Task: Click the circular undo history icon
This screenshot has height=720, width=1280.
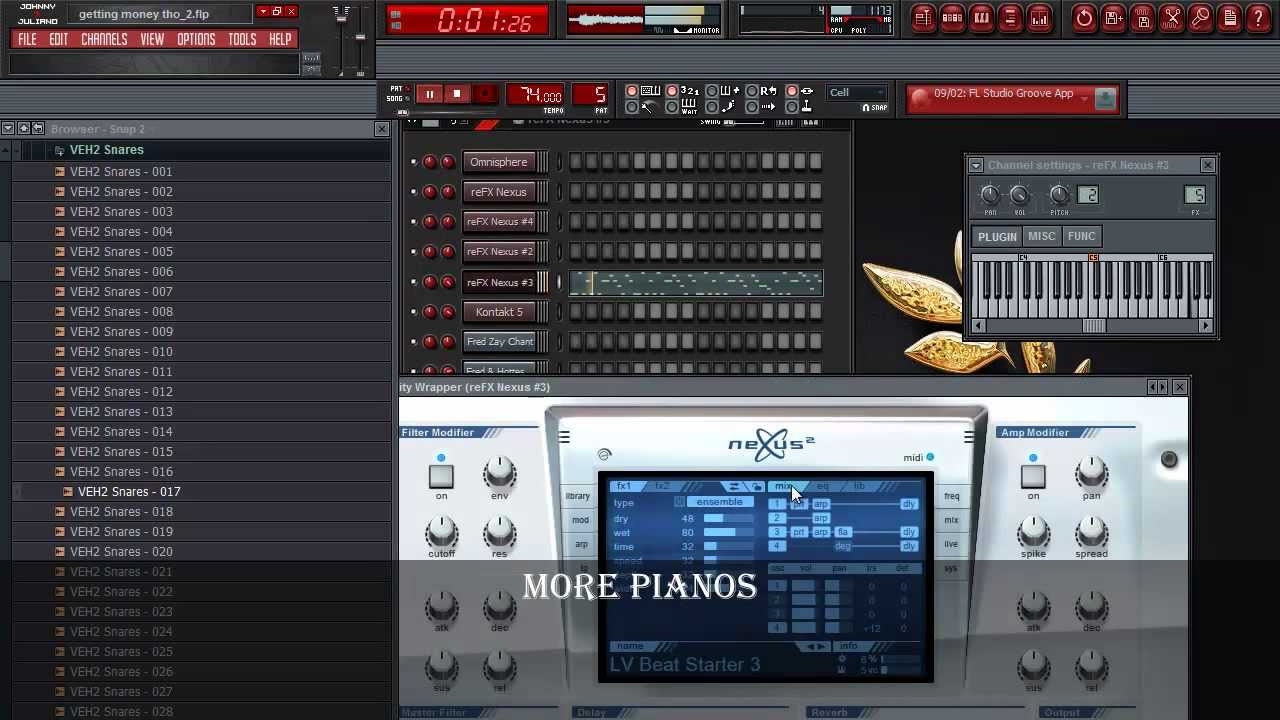Action: 1084,17
